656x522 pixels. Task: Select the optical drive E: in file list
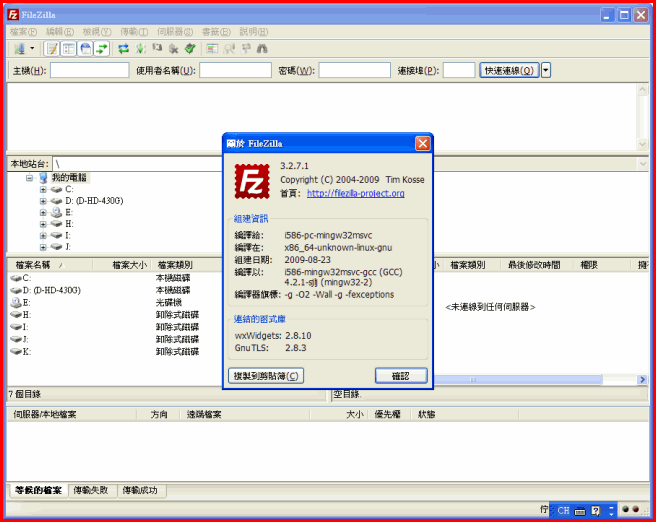tap(20, 302)
